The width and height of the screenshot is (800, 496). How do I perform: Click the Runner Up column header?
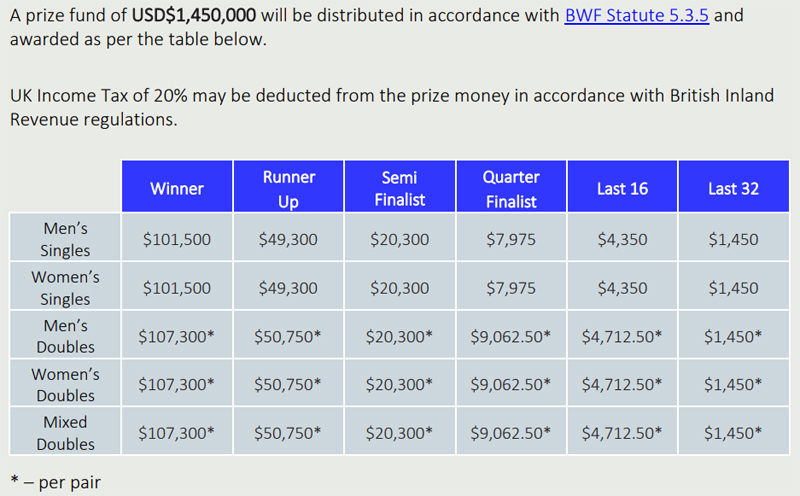tap(288, 188)
